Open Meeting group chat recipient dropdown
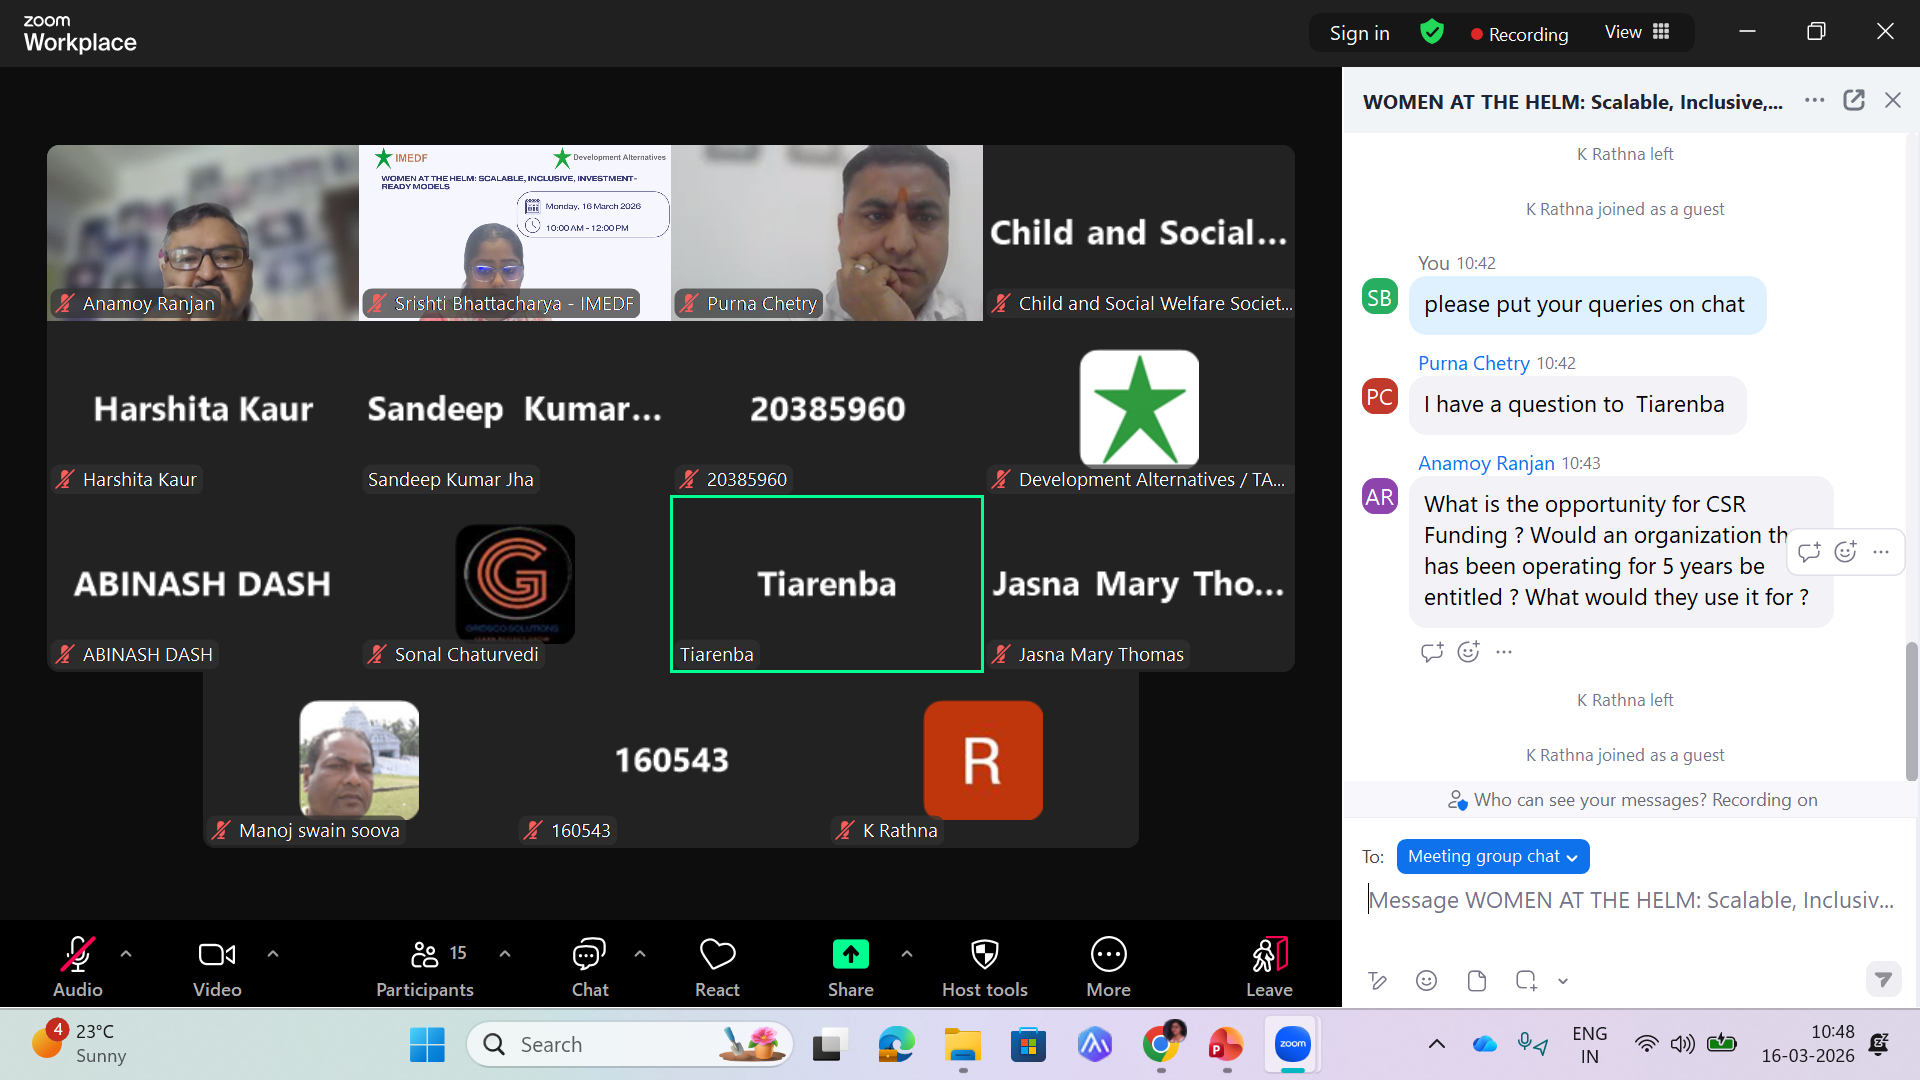 [1492, 856]
